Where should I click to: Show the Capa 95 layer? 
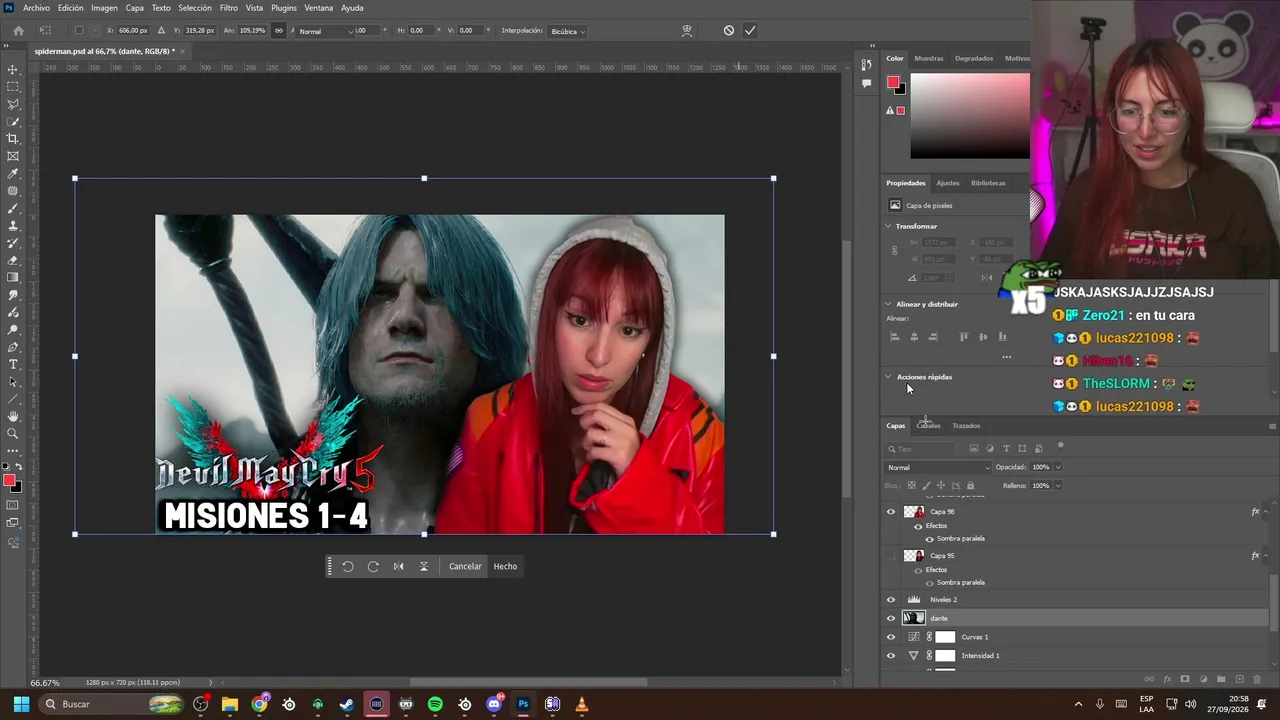click(x=891, y=556)
